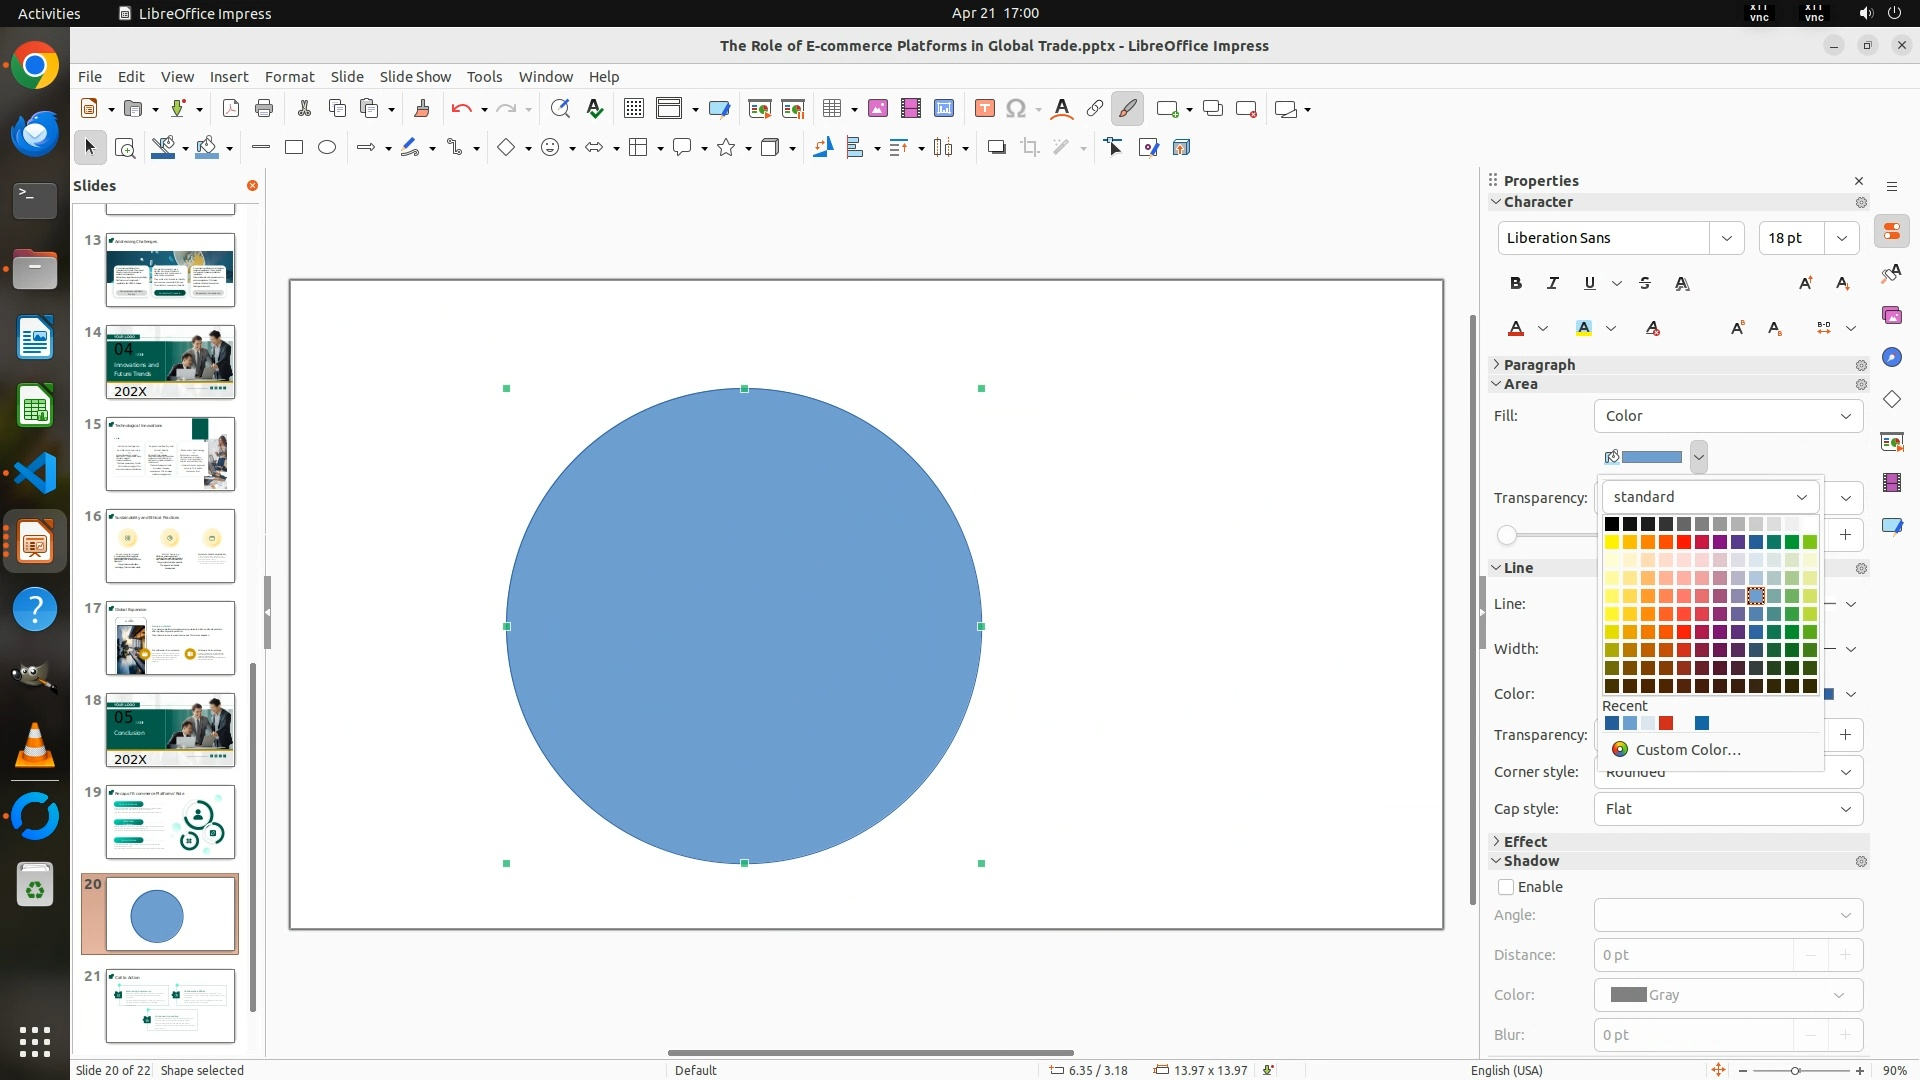Image resolution: width=1920 pixels, height=1080 pixels.
Task: Select the Ellipse drawing tool
Action: point(327,148)
